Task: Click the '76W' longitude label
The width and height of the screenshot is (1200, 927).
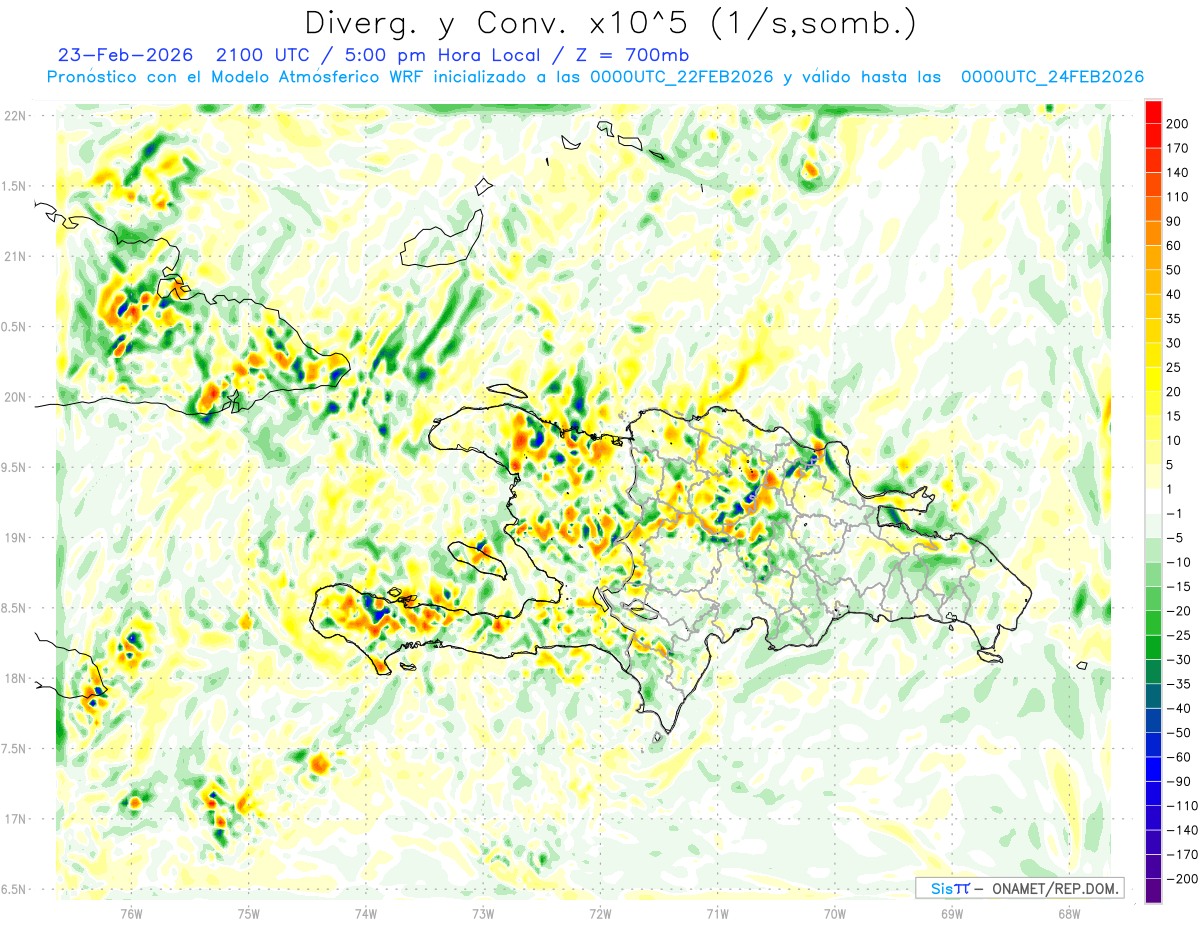Action: (132, 913)
